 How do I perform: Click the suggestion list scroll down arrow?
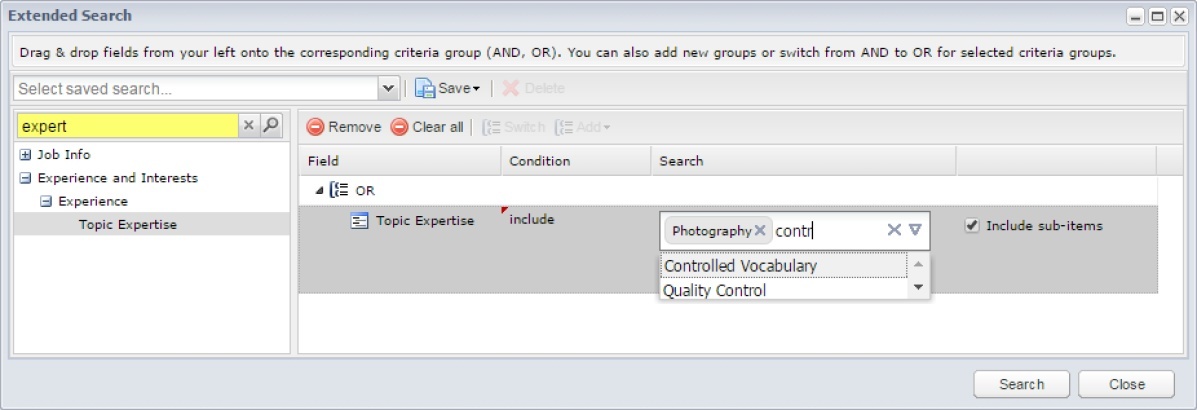point(918,288)
